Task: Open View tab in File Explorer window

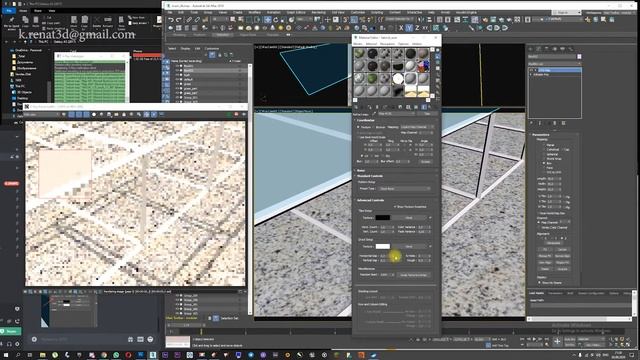Action: pos(52,11)
